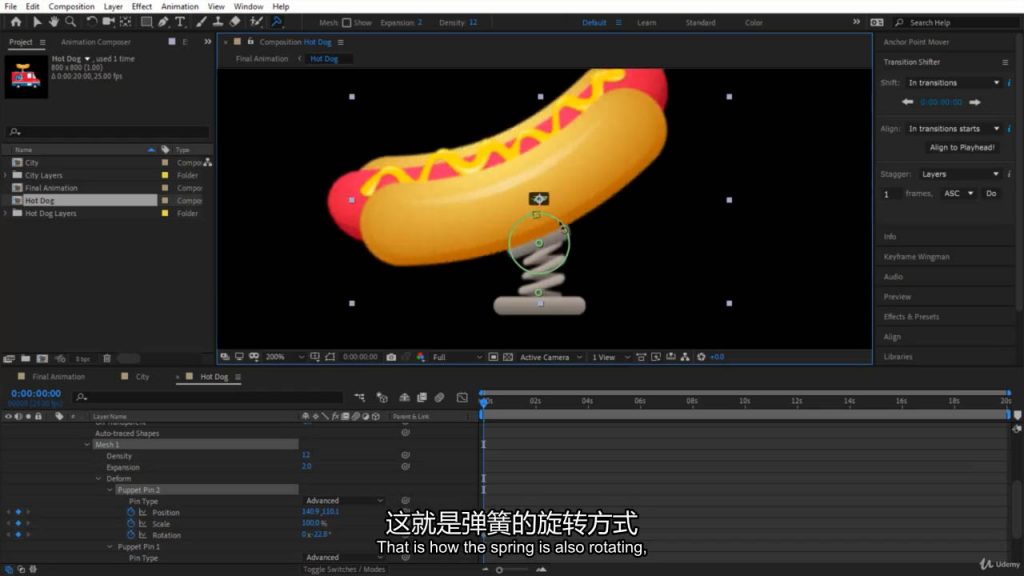Enable the Mesh Show checkbox
1024x576 pixels.
tap(346, 22)
